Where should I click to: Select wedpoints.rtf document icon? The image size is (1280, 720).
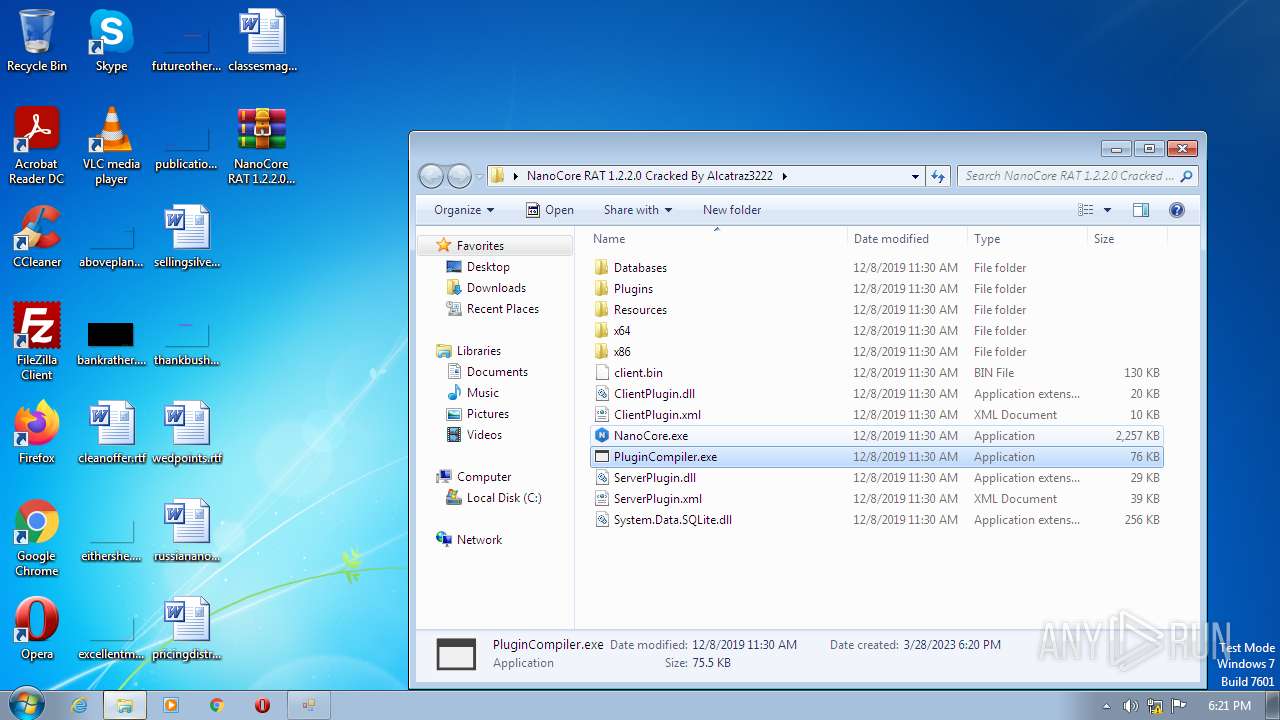[x=187, y=433]
